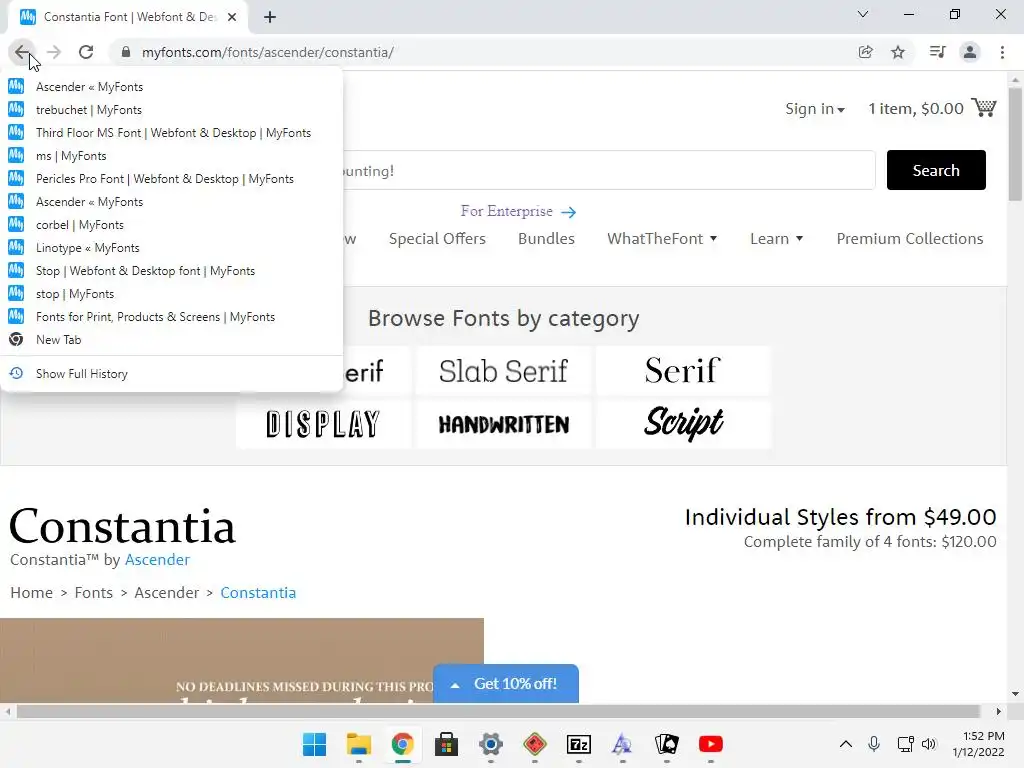
Task: Open YouTube from the taskbar
Action: tap(711, 744)
